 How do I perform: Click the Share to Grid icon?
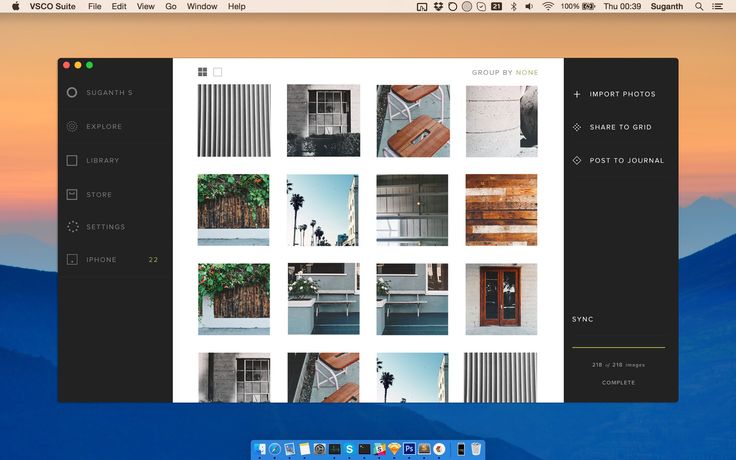coord(577,127)
